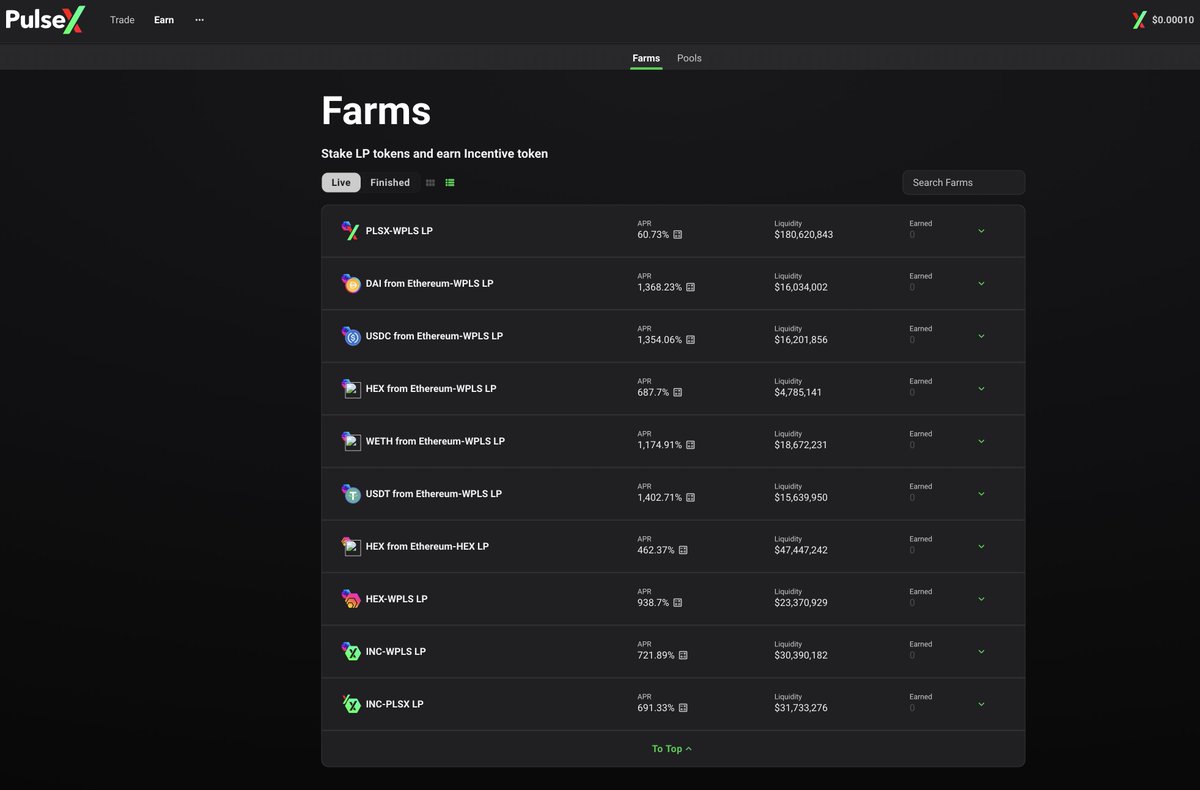The height and width of the screenshot is (790, 1200).
Task: Open APR calculator for HEX from Ethereum-HEX LP
Action: point(683,550)
